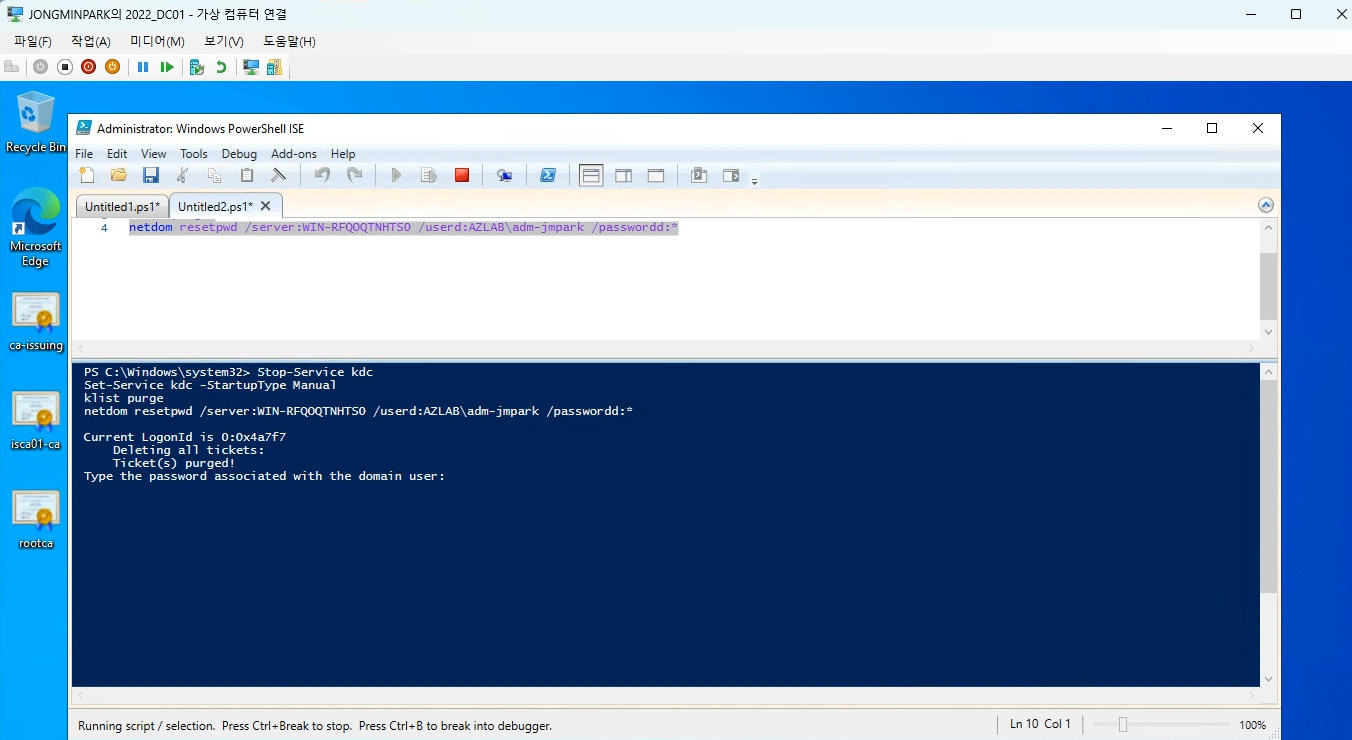This screenshot has width=1352, height=740.
Task: Switch to the Untitled1.ps1 tab
Action: pos(122,206)
